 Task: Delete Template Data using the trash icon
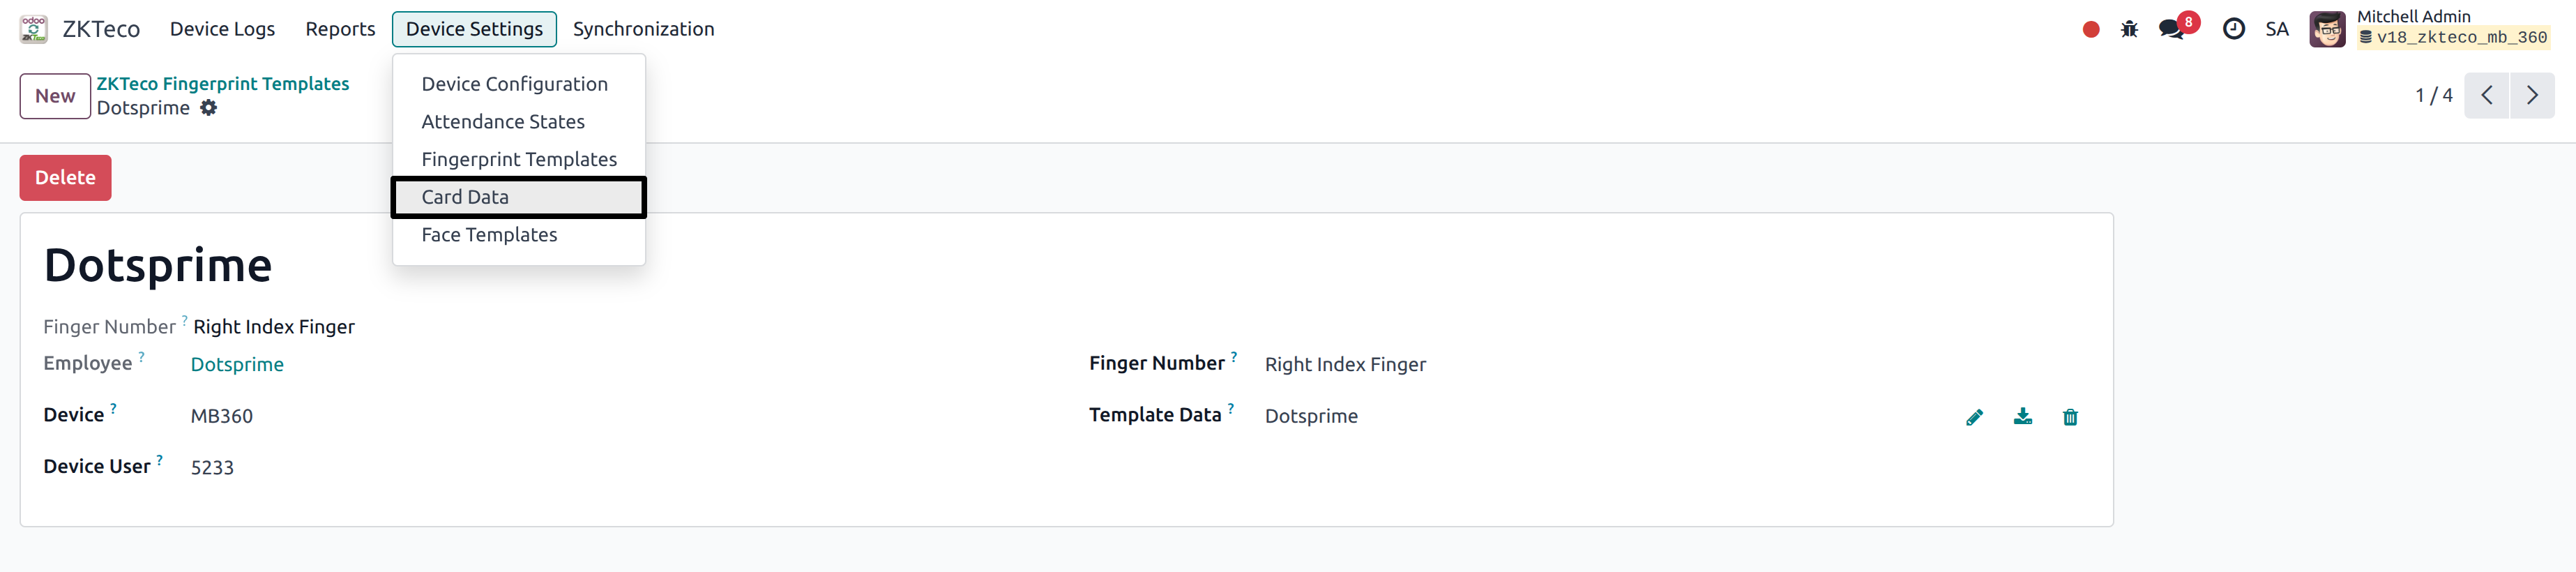[x=2070, y=417]
